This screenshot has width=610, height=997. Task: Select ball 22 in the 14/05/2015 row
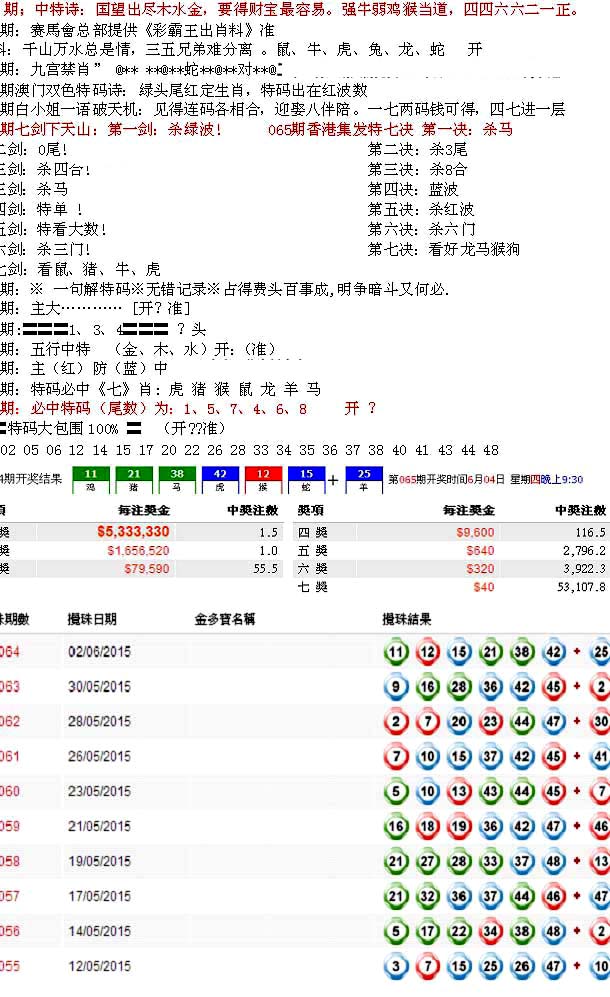[459, 932]
